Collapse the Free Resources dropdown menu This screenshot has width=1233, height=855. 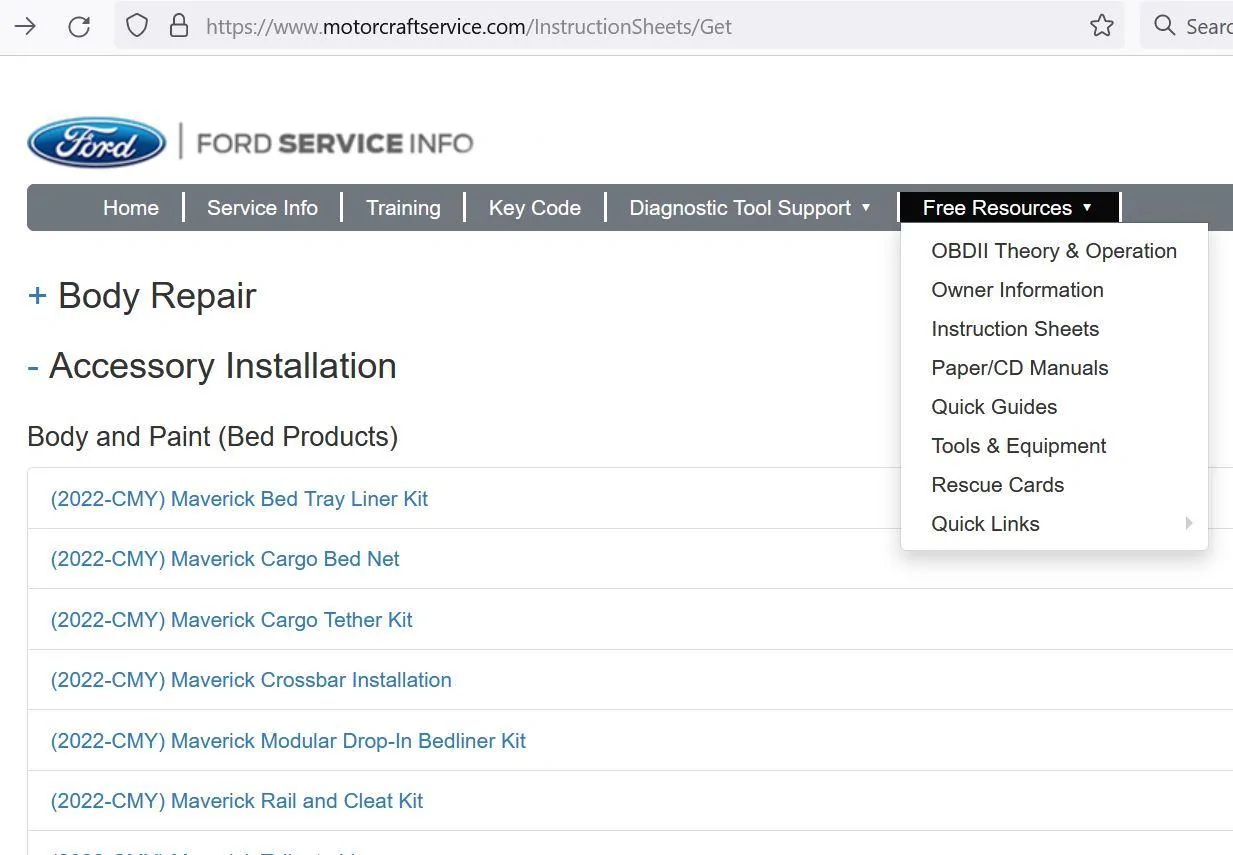pyautogui.click(x=1008, y=208)
